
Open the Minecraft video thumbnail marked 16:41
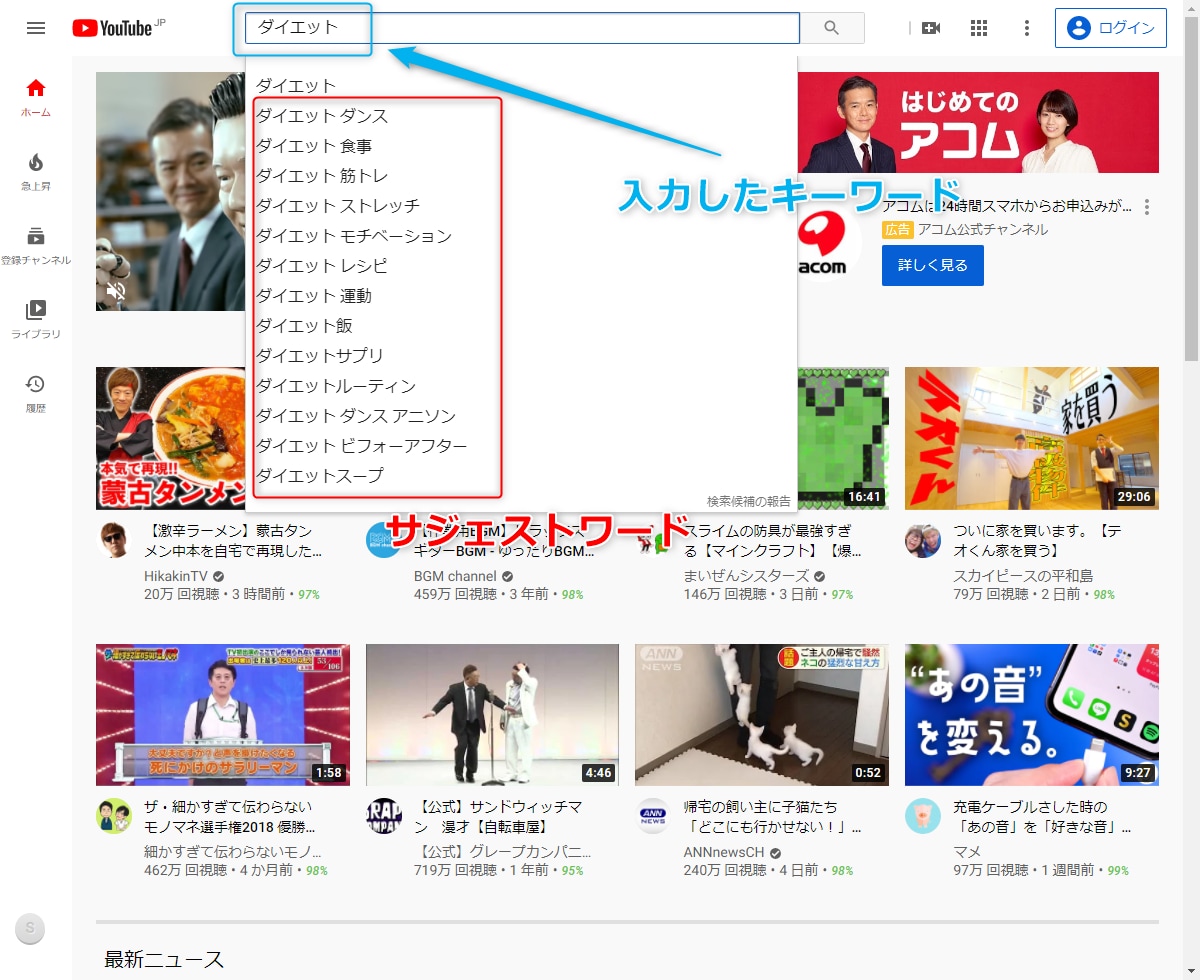pyautogui.click(x=843, y=438)
